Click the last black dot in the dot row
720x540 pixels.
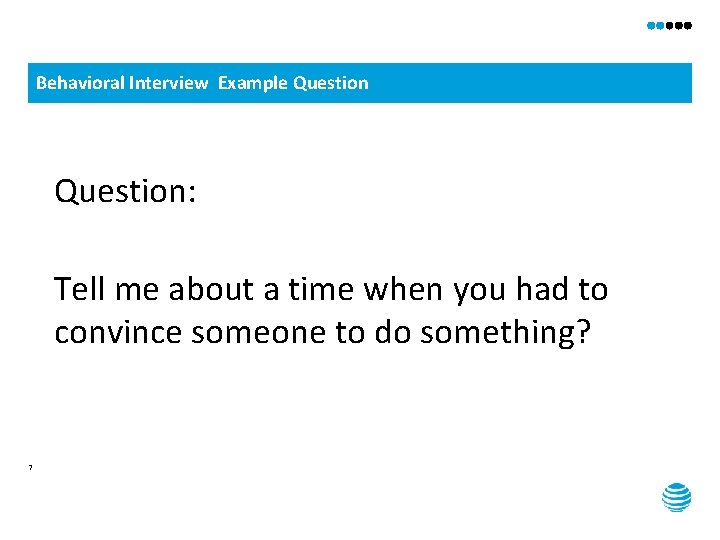pyautogui.click(x=688, y=26)
